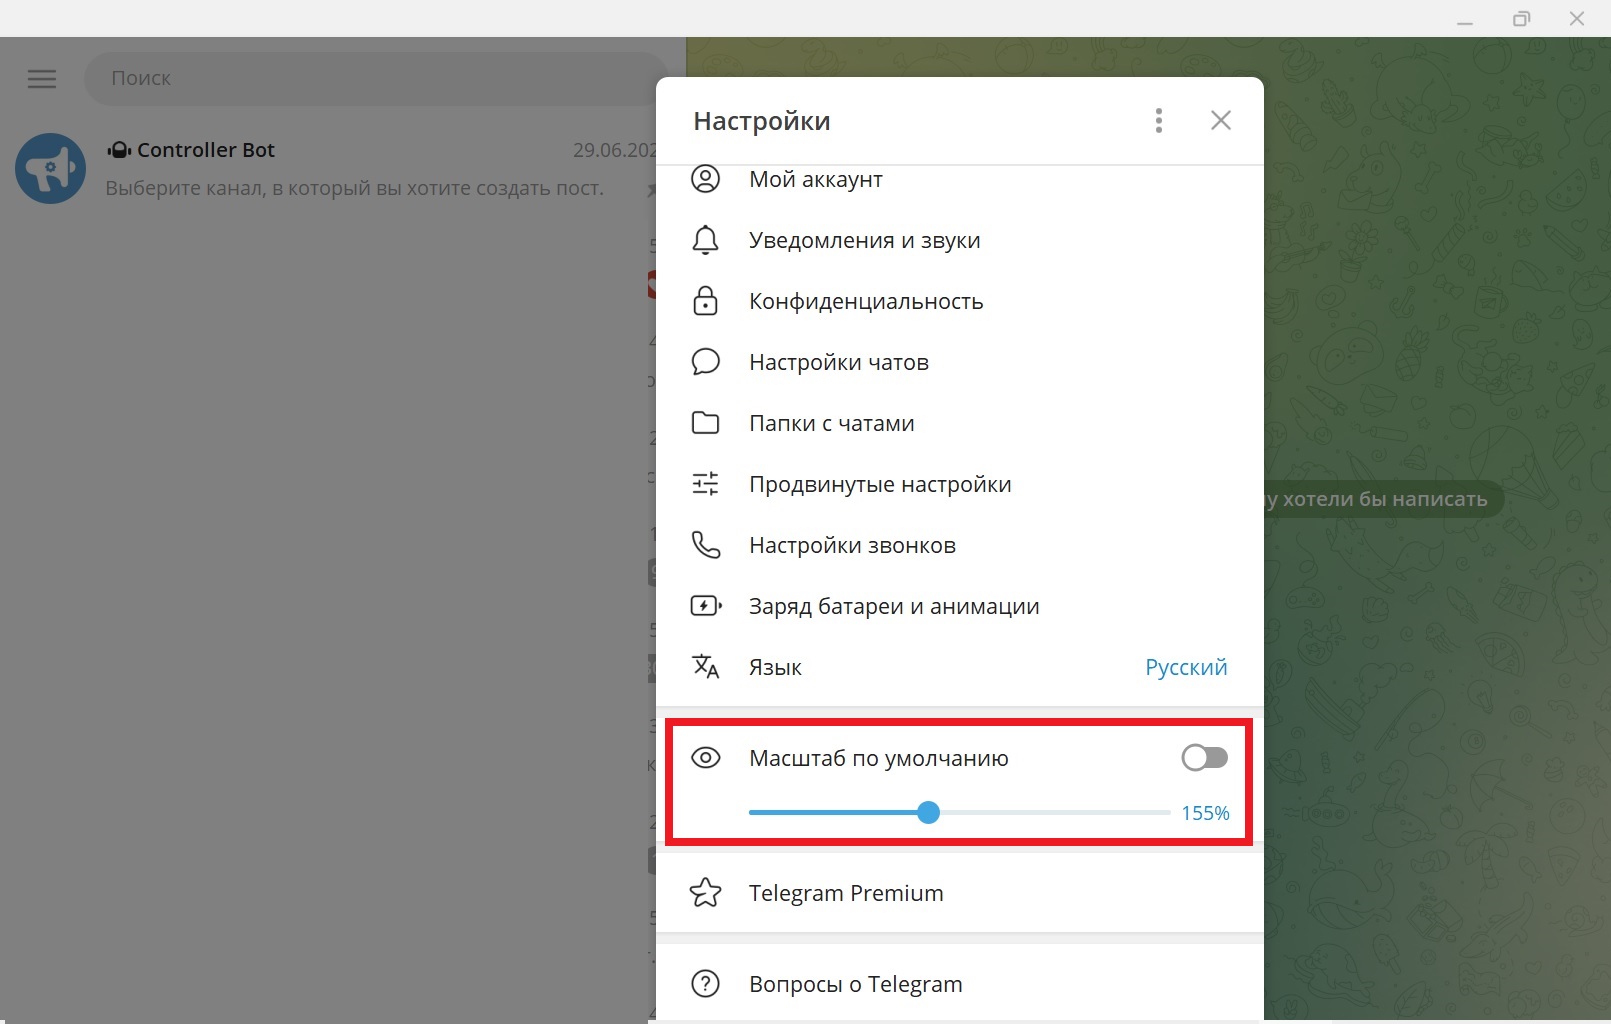Click the notifications bell icon
Viewport: 1611px width, 1024px height.
click(x=706, y=240)
